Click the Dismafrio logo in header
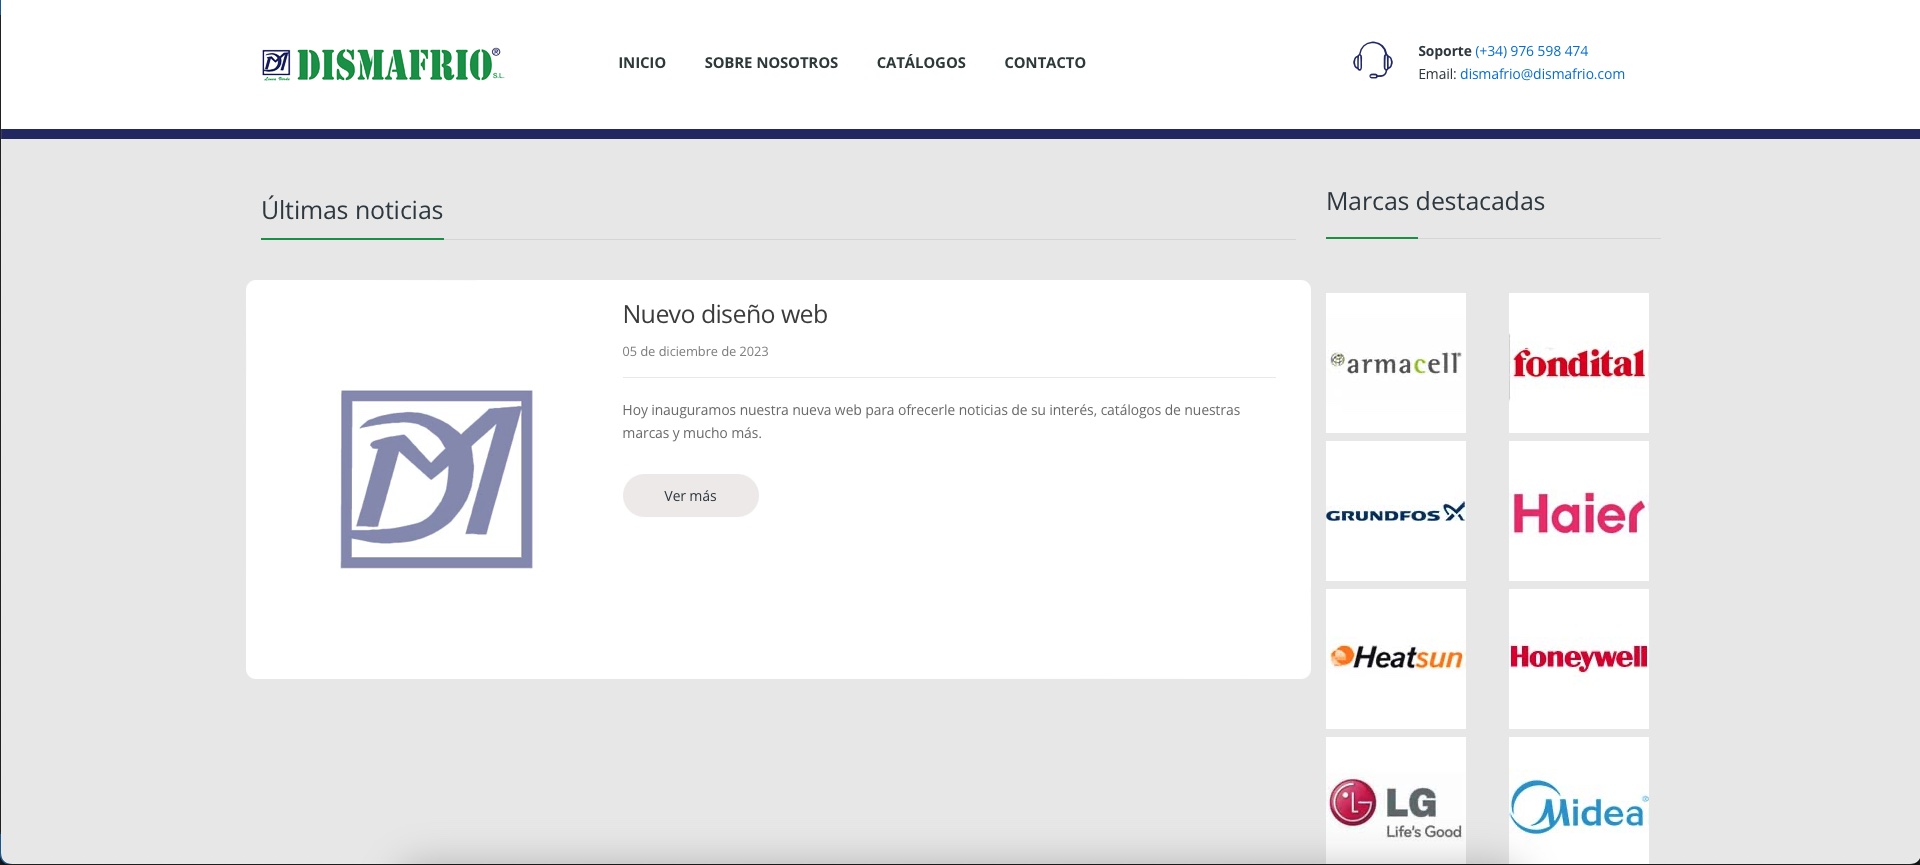The height and width of the screenshot is (865, 1920). 383,64
